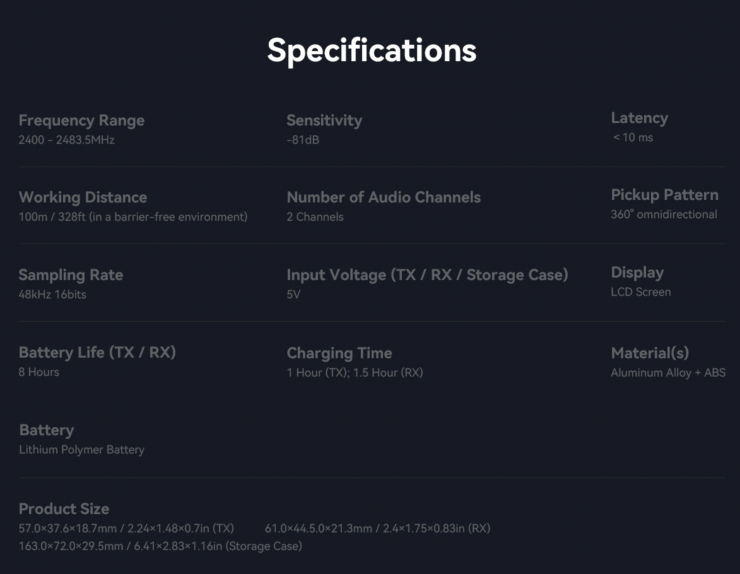740x574 pixels.
Task: Select the Storage Case dimensions line
Action: [x=160, y=546]
